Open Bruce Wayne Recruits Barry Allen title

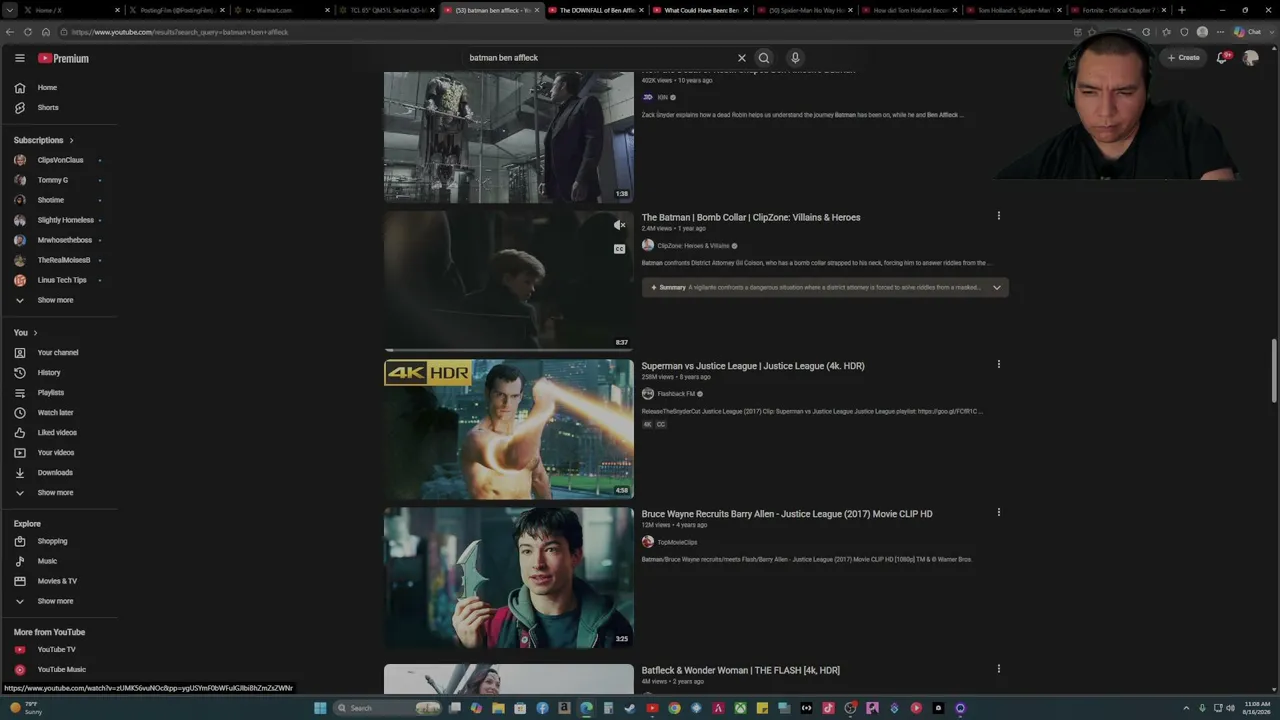tap(787, 514)
